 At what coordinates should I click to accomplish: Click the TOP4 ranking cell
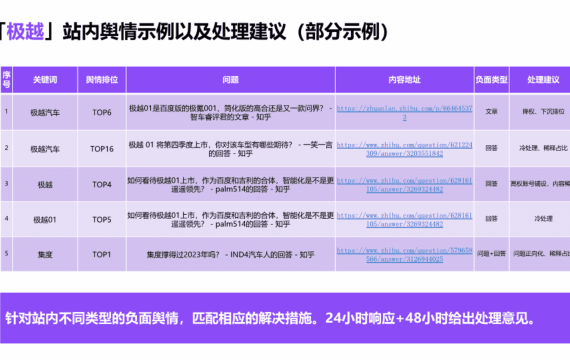tap(102, 185)
